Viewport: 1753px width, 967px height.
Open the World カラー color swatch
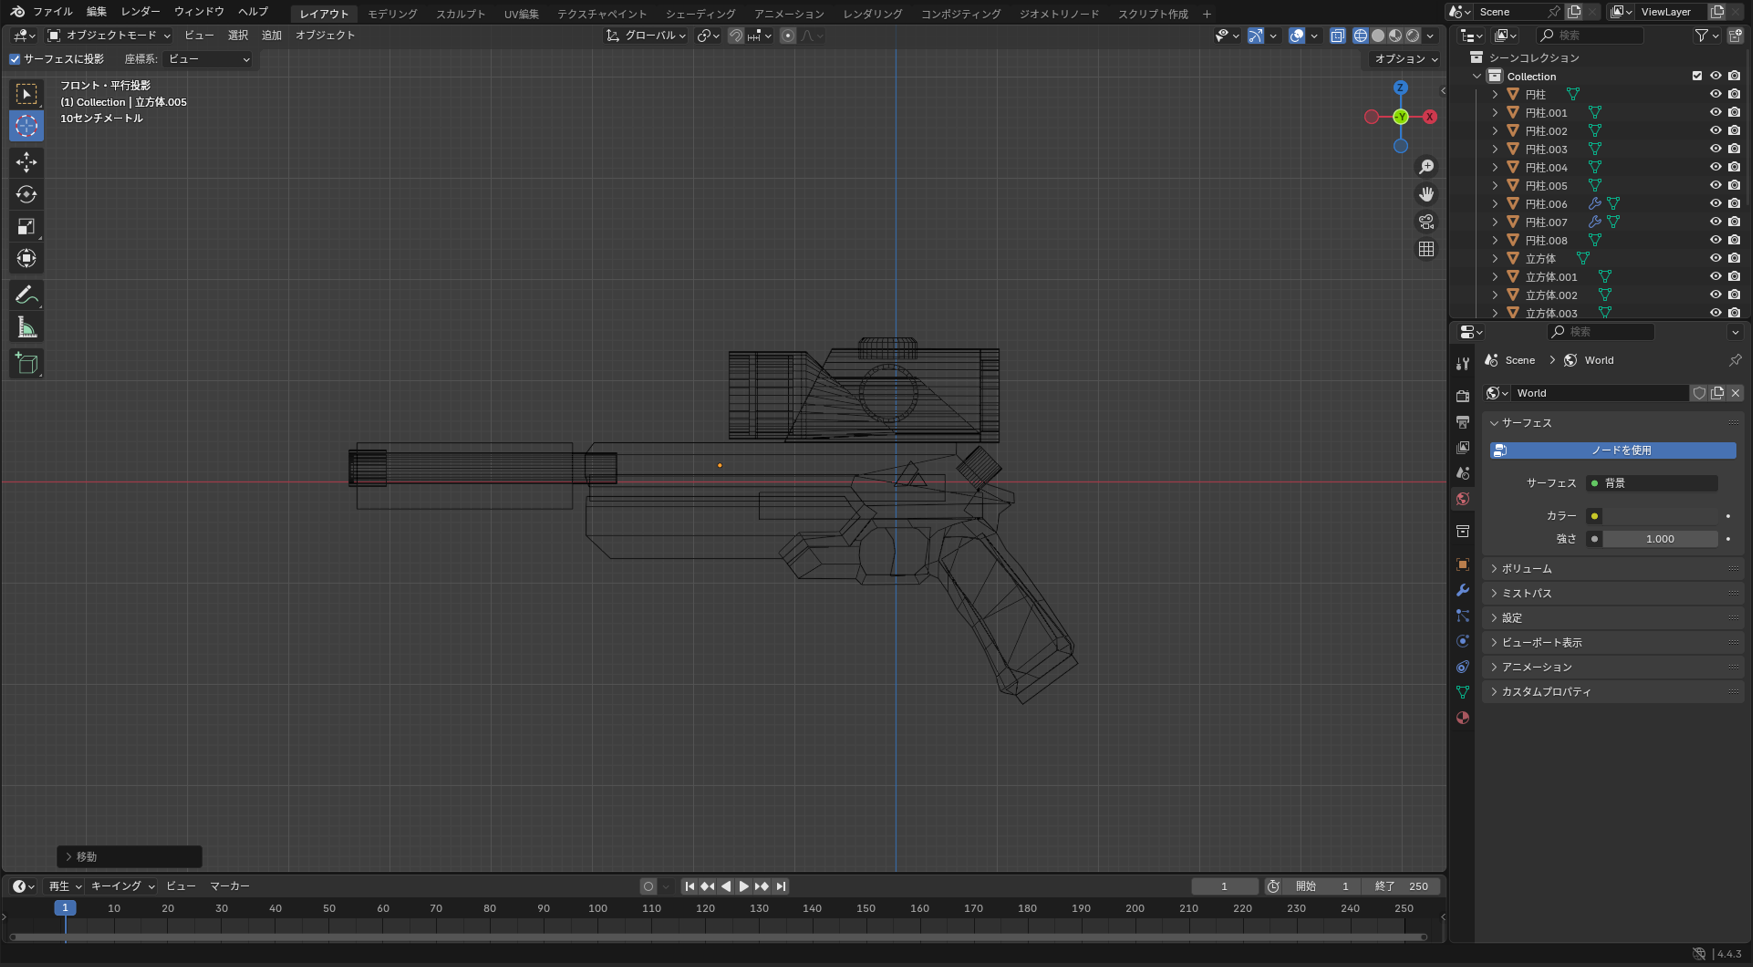tap(1662, 515)
